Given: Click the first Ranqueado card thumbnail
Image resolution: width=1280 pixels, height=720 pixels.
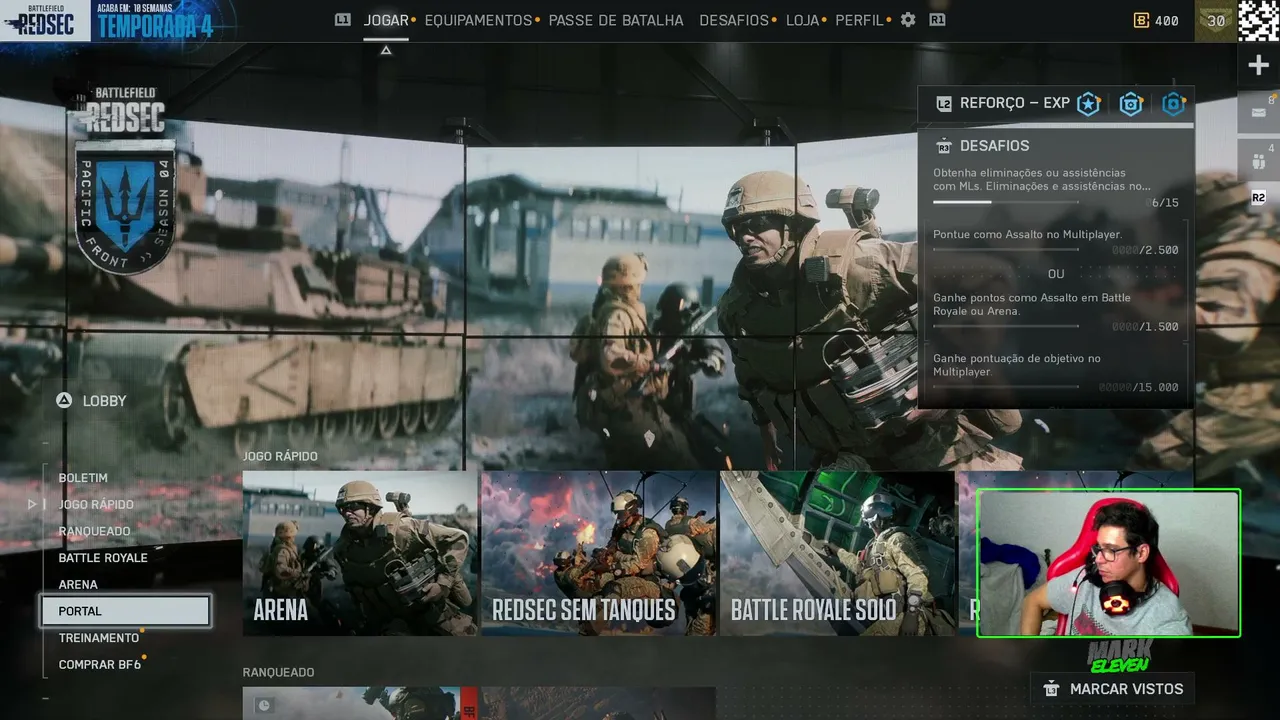Looking at the screenshot, I should [360, 703].
